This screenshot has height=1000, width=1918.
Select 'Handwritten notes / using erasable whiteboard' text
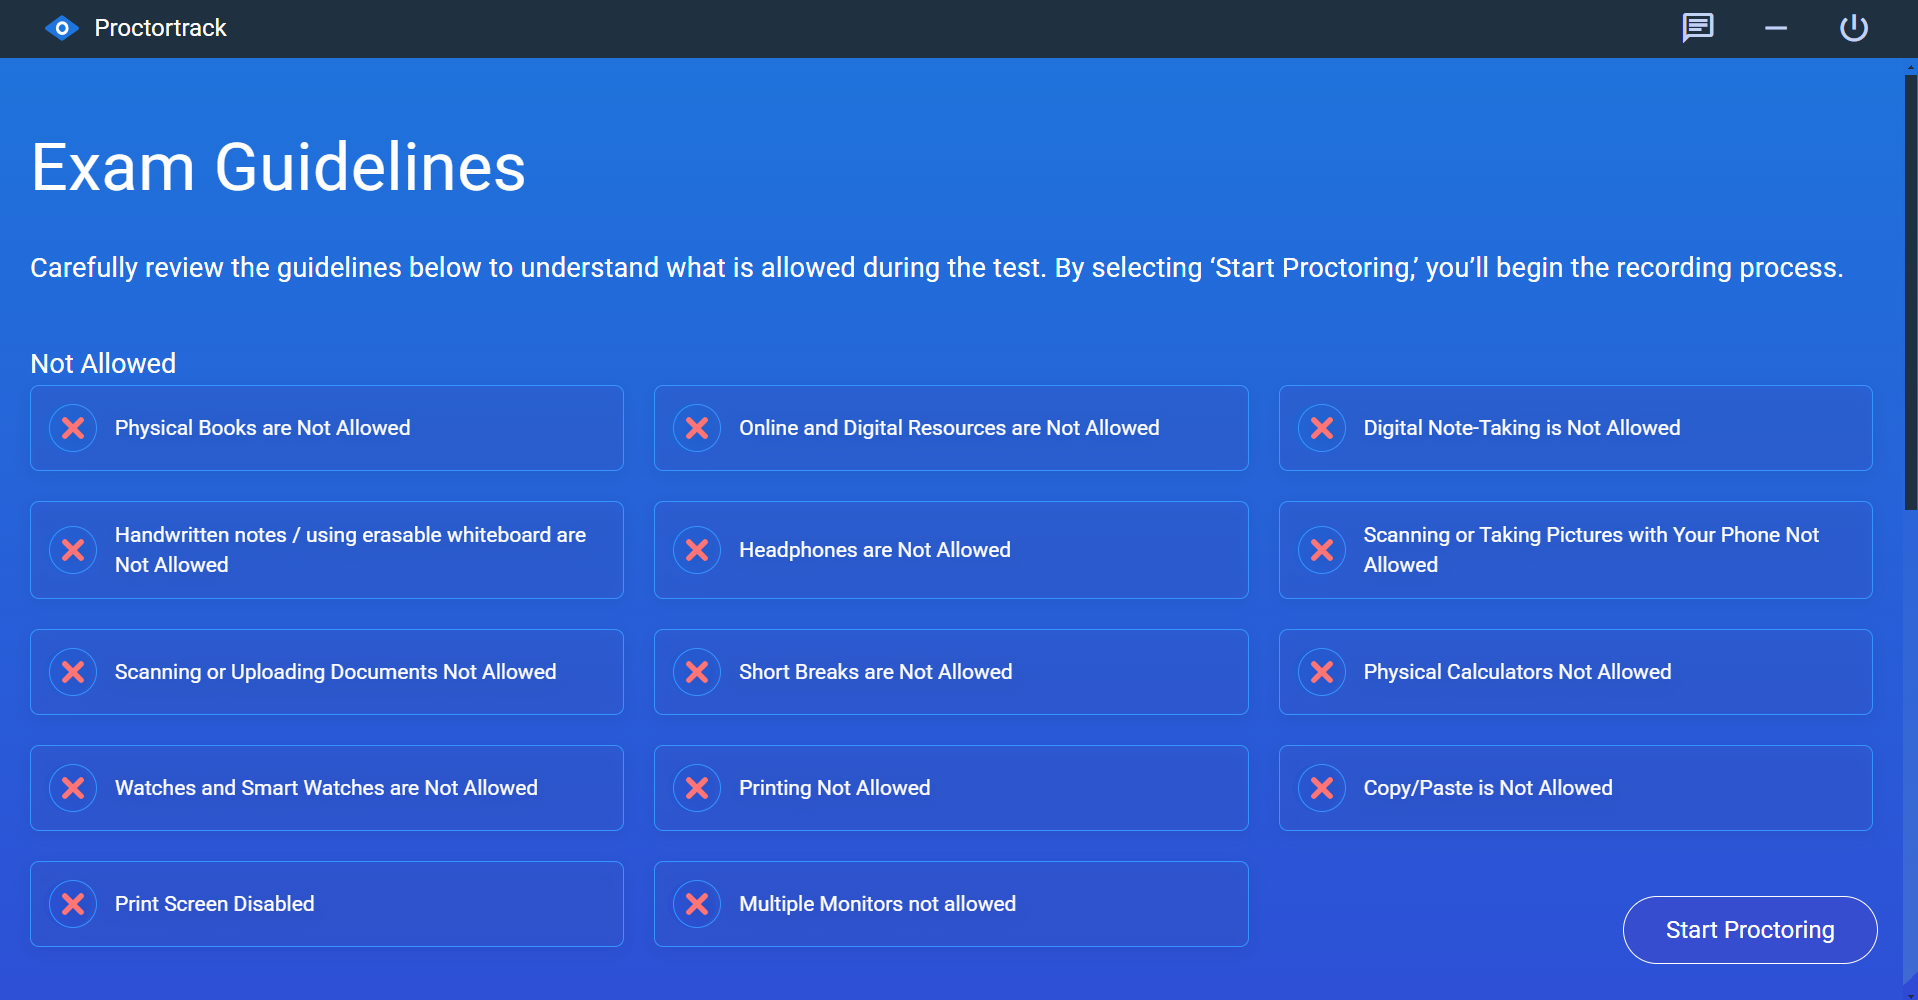pos(350,550)
